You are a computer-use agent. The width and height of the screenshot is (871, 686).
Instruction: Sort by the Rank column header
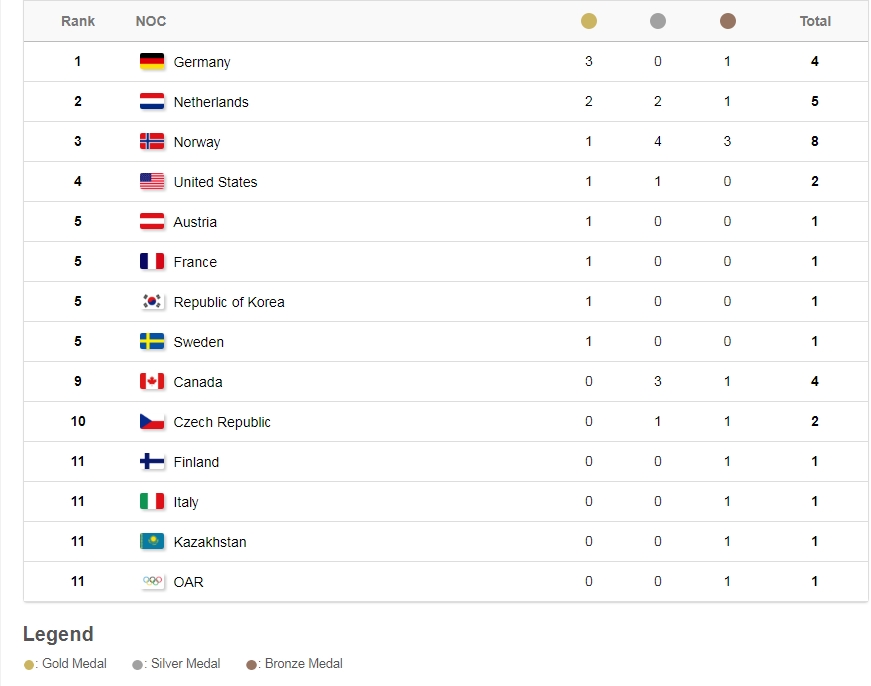coord(78,21)
